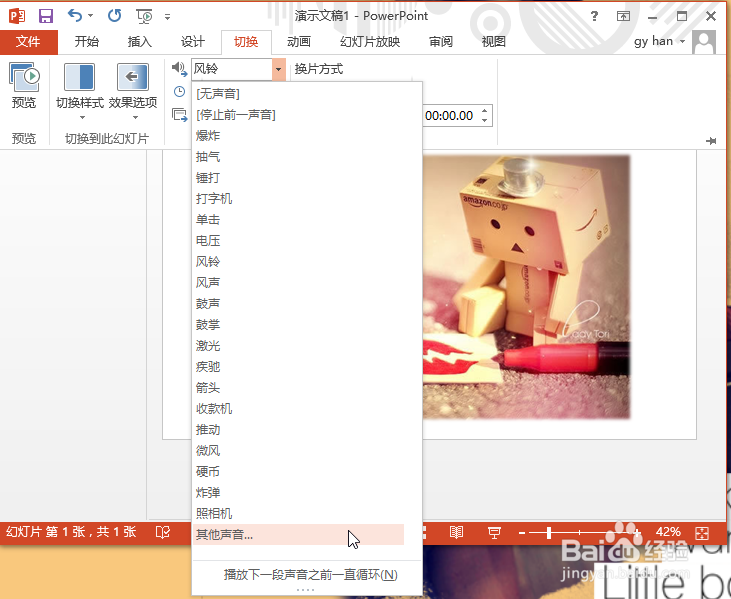Switch to the 视图 tab
The image size is (731, 599).
pyautogui.click(x=494, y=42)
